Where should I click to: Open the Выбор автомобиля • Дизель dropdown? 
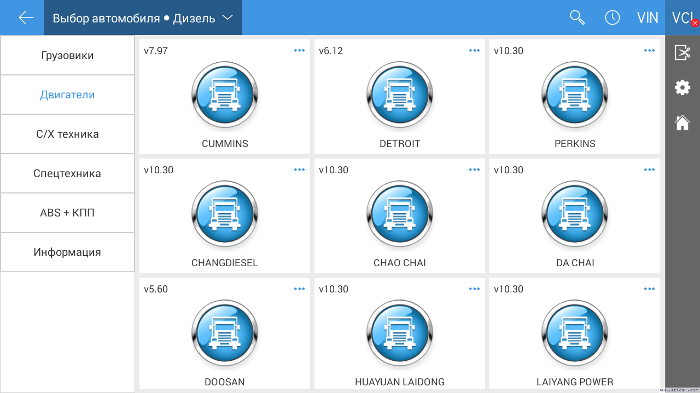point(143,18)
